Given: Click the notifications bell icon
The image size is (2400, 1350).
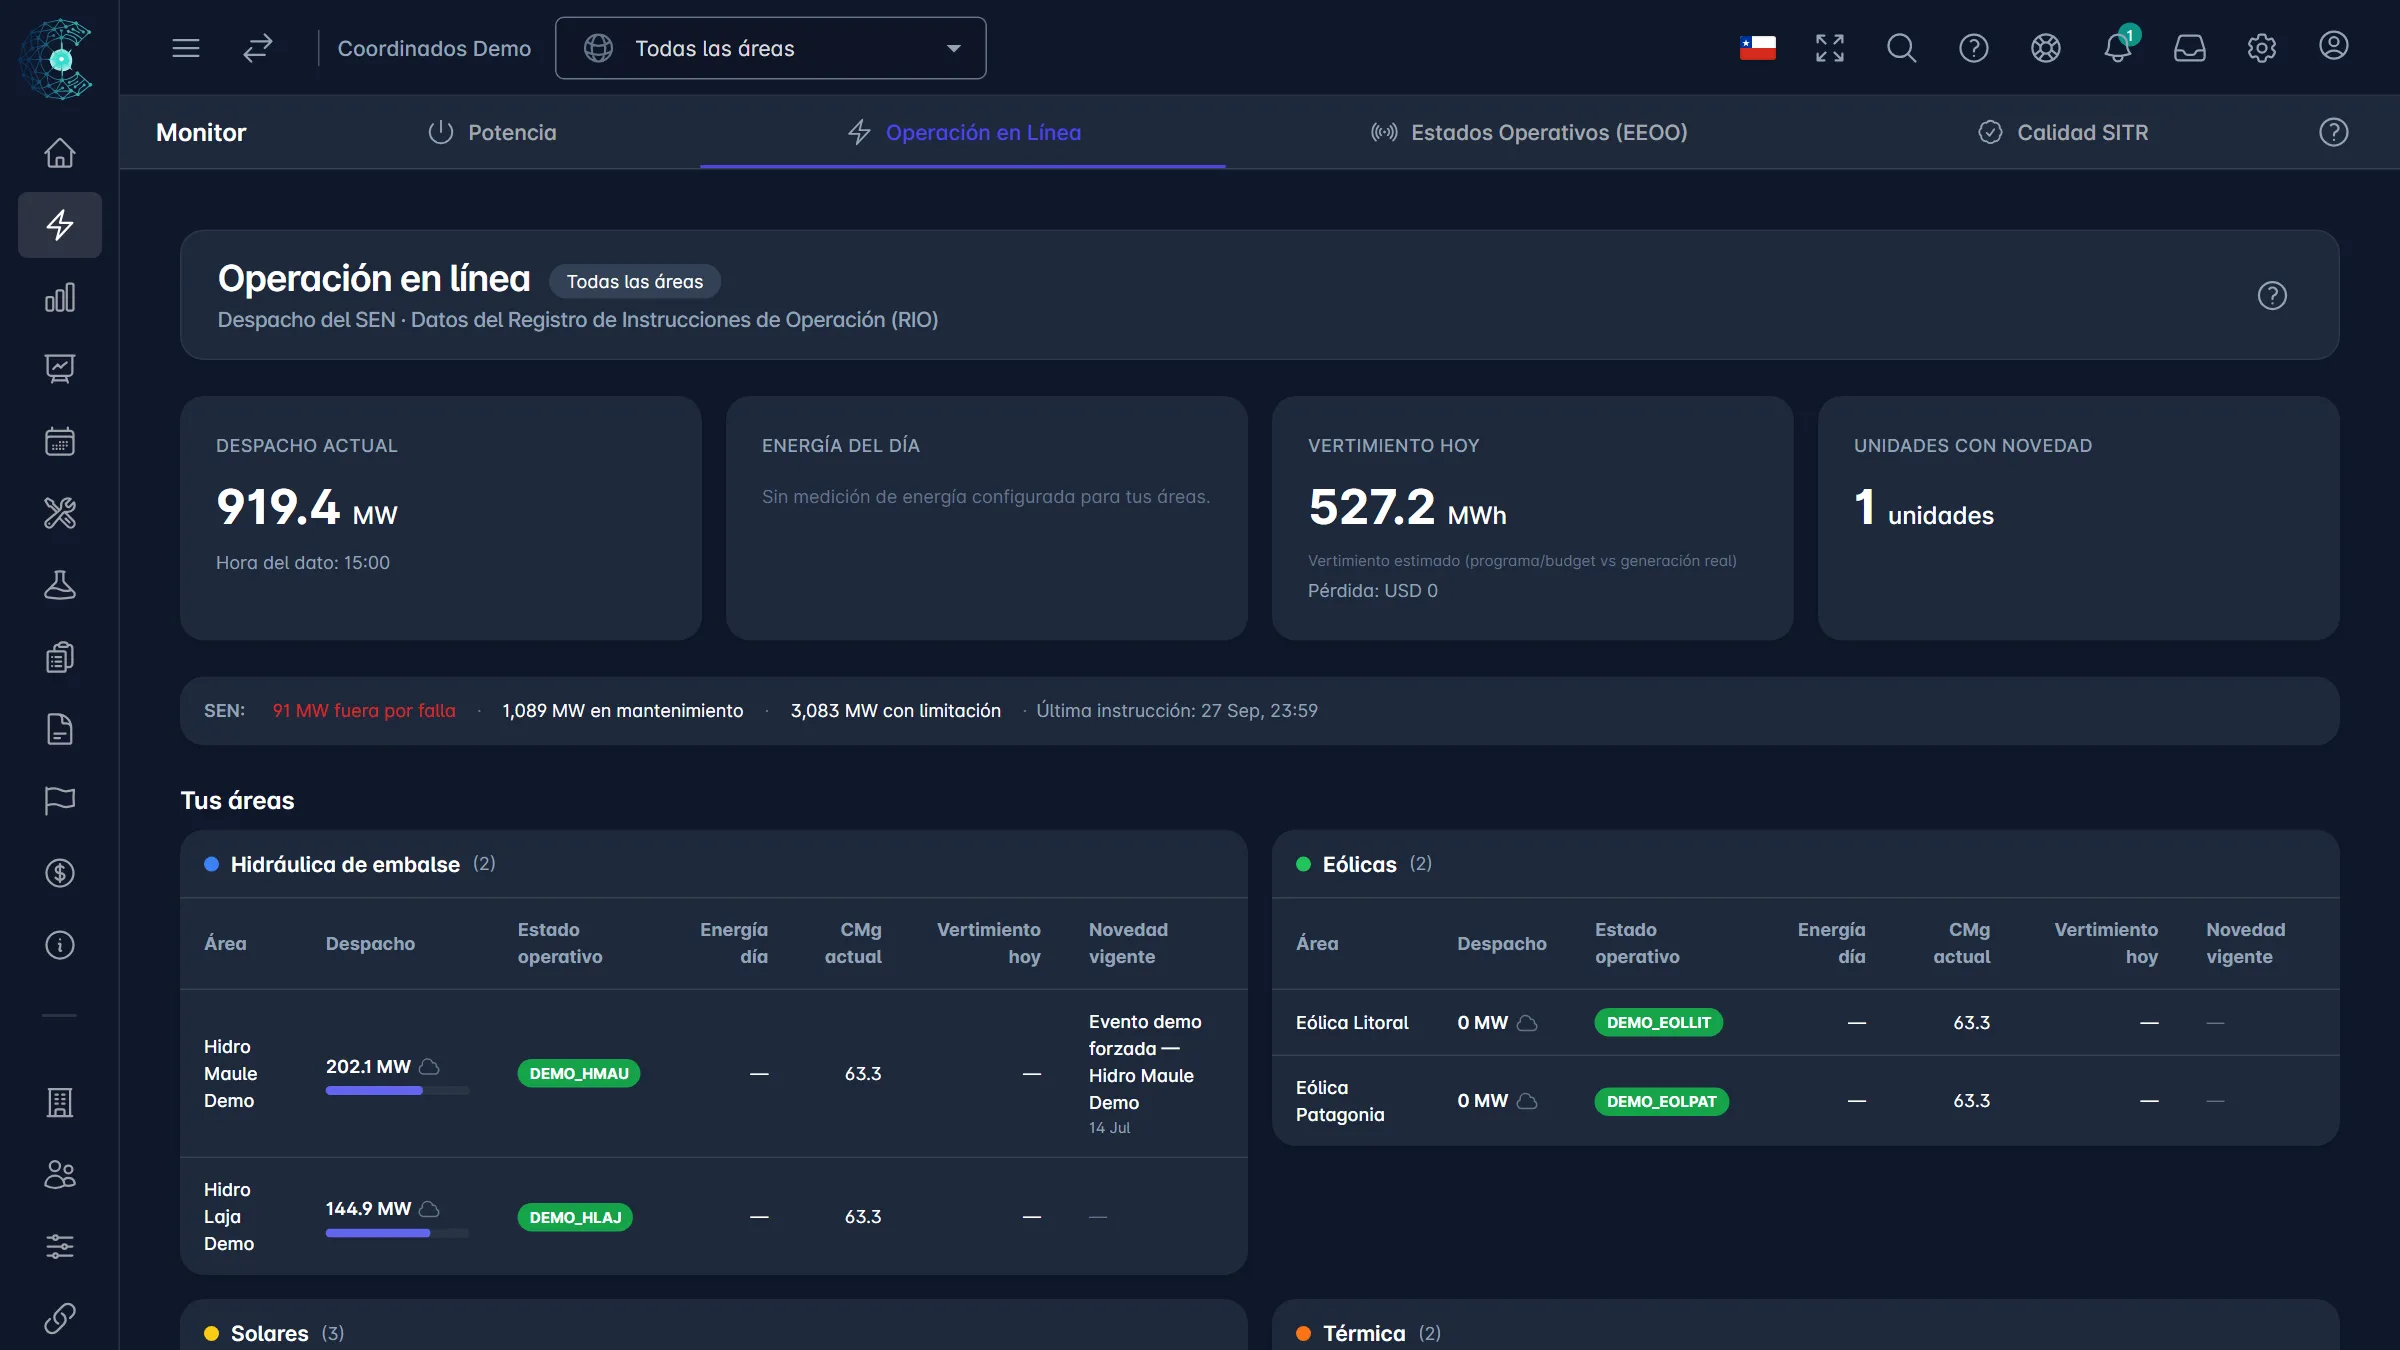Looking at the screenshot, I should [2118, 47].
